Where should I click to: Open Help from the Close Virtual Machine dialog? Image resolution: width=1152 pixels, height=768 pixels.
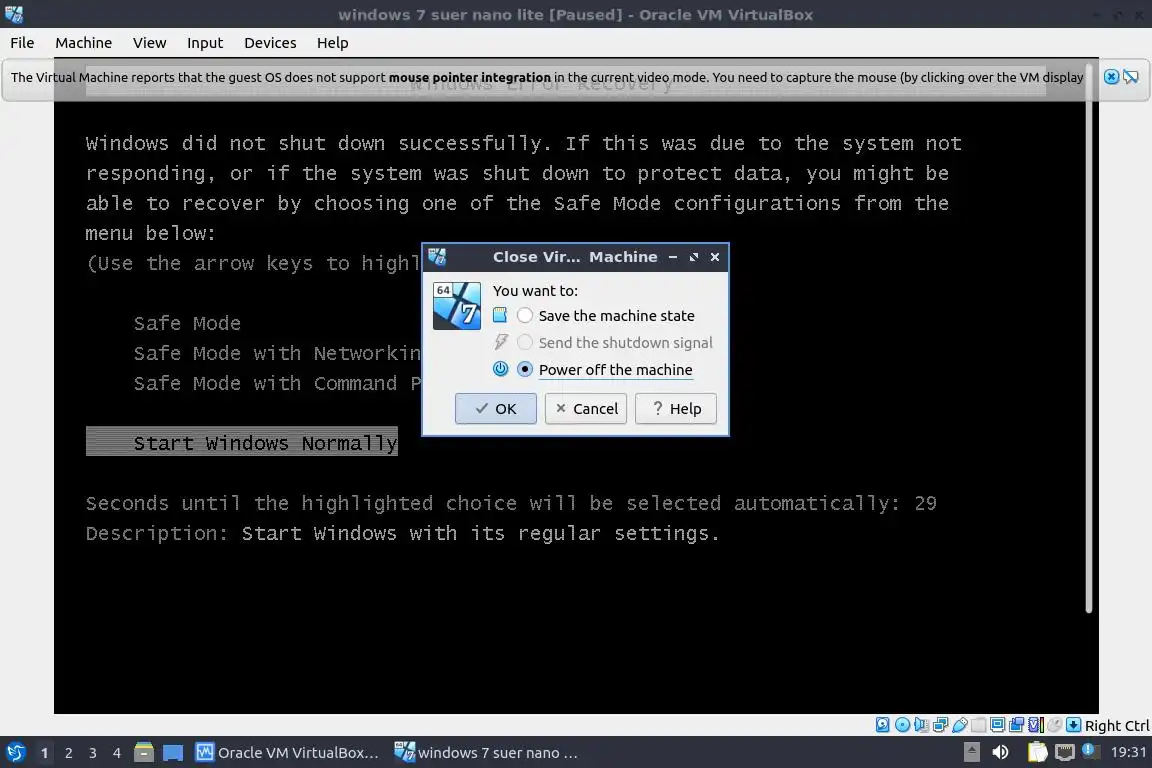coord(676,409)
